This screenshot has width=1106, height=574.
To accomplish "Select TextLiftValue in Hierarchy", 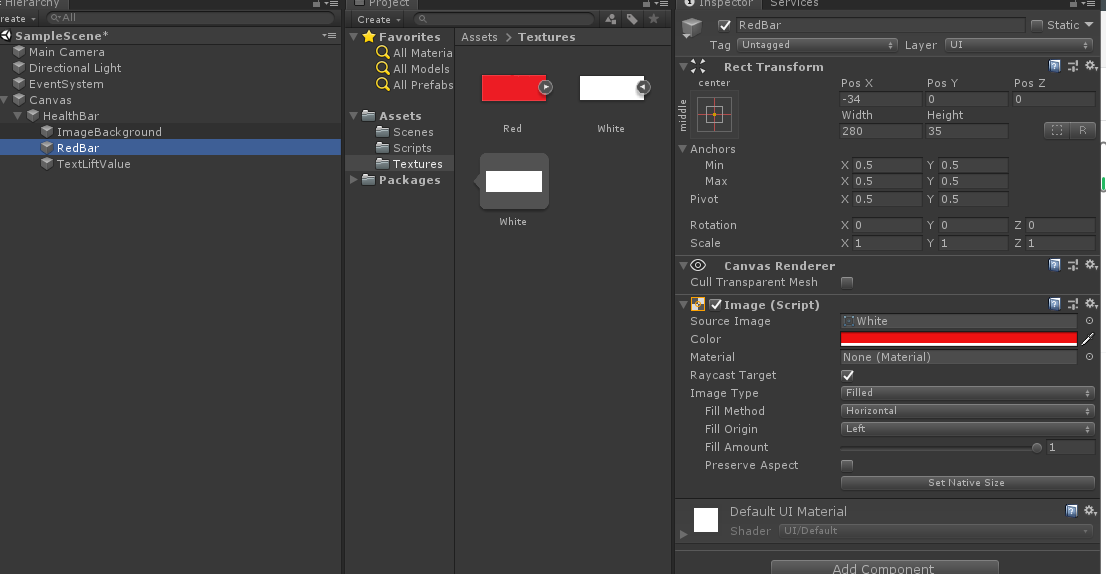I will pos(93,164).
